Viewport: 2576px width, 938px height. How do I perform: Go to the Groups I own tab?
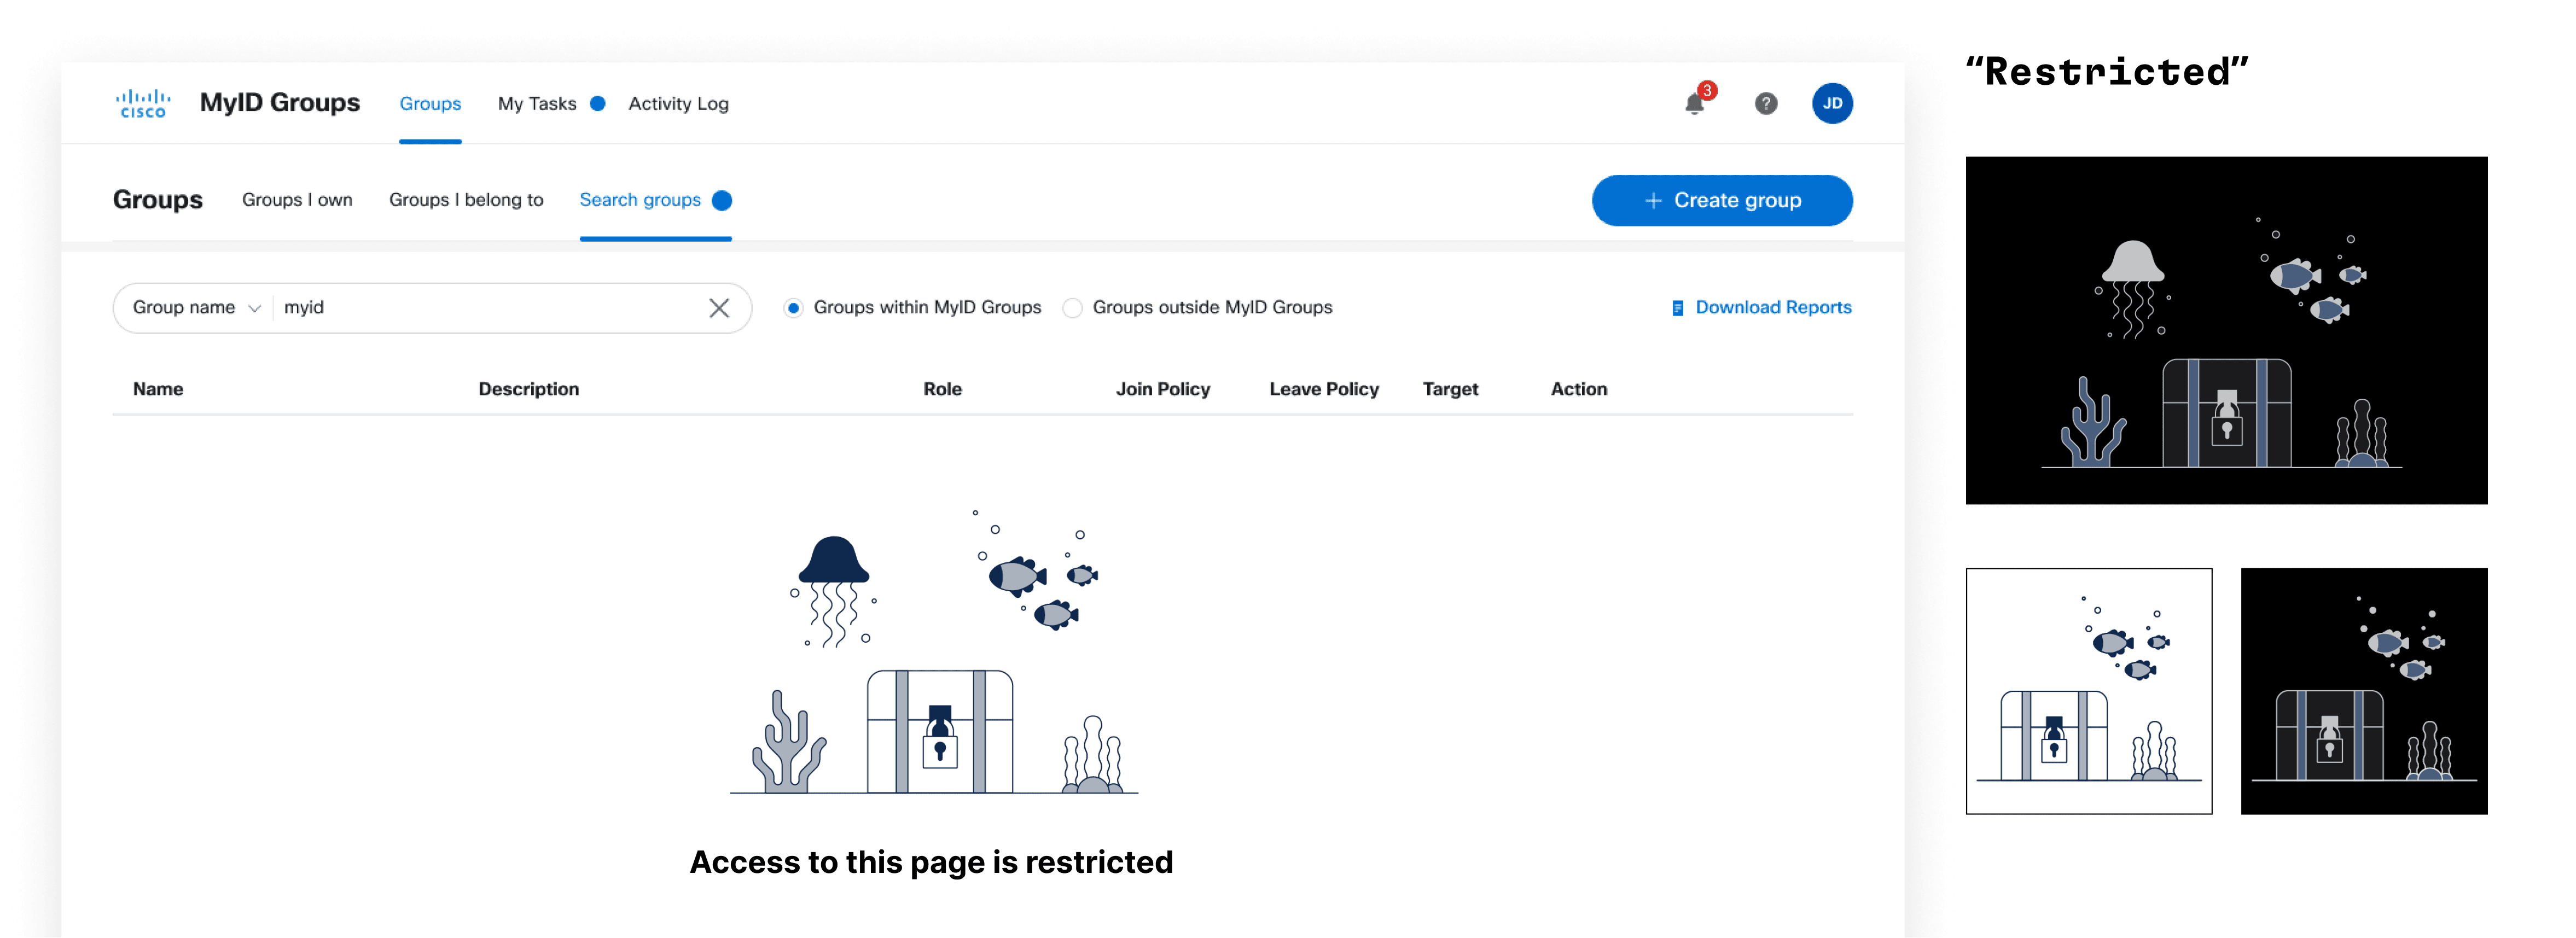pos(297,200)
